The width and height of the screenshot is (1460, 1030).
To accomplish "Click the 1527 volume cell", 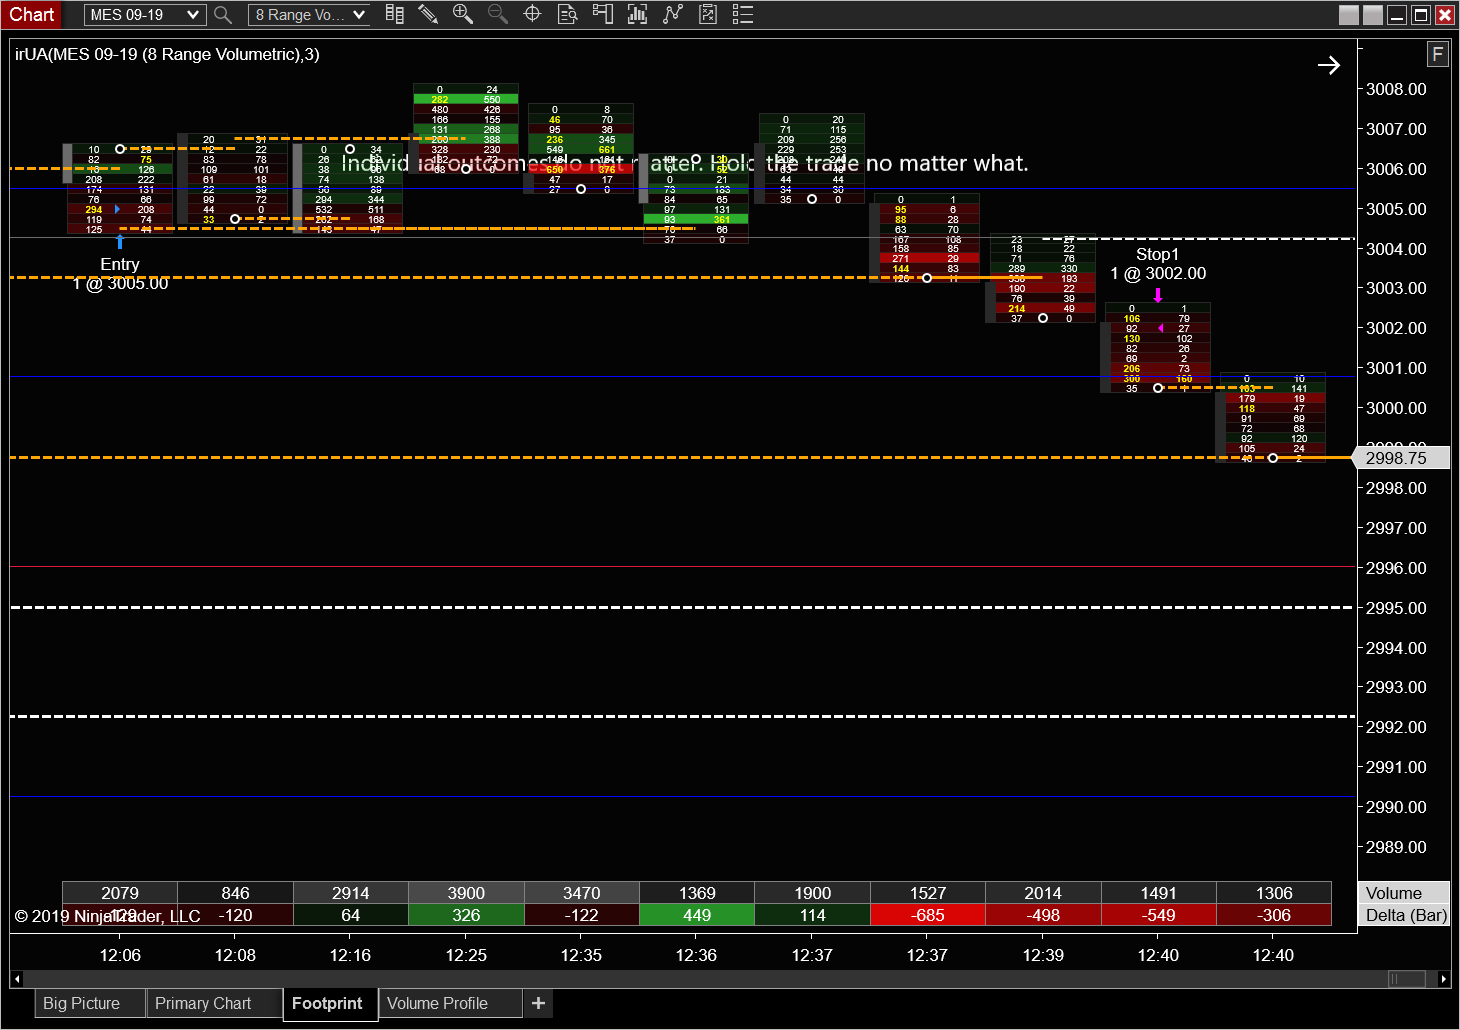I will click(x=928, y=893).
